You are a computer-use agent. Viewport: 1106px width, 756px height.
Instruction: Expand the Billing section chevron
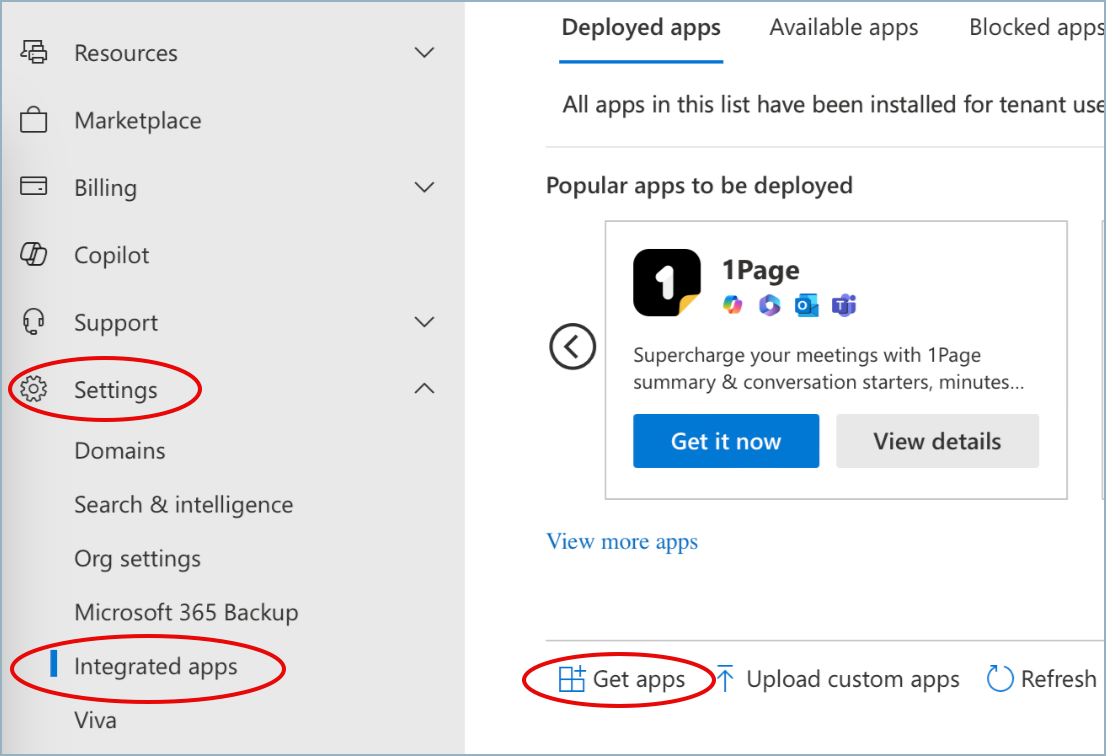425,188
